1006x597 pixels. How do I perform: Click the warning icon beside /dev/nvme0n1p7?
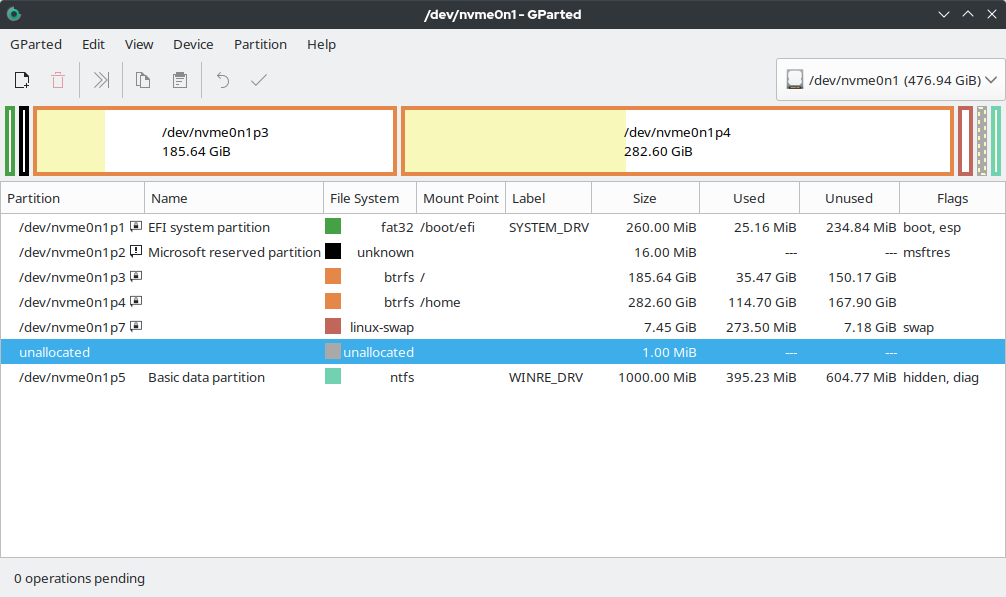[x=136, y=326]
